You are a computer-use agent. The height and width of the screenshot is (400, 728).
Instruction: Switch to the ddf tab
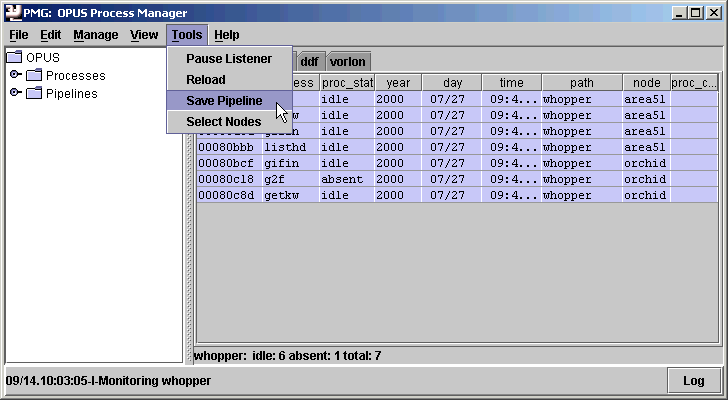click(x=309, y=62)
